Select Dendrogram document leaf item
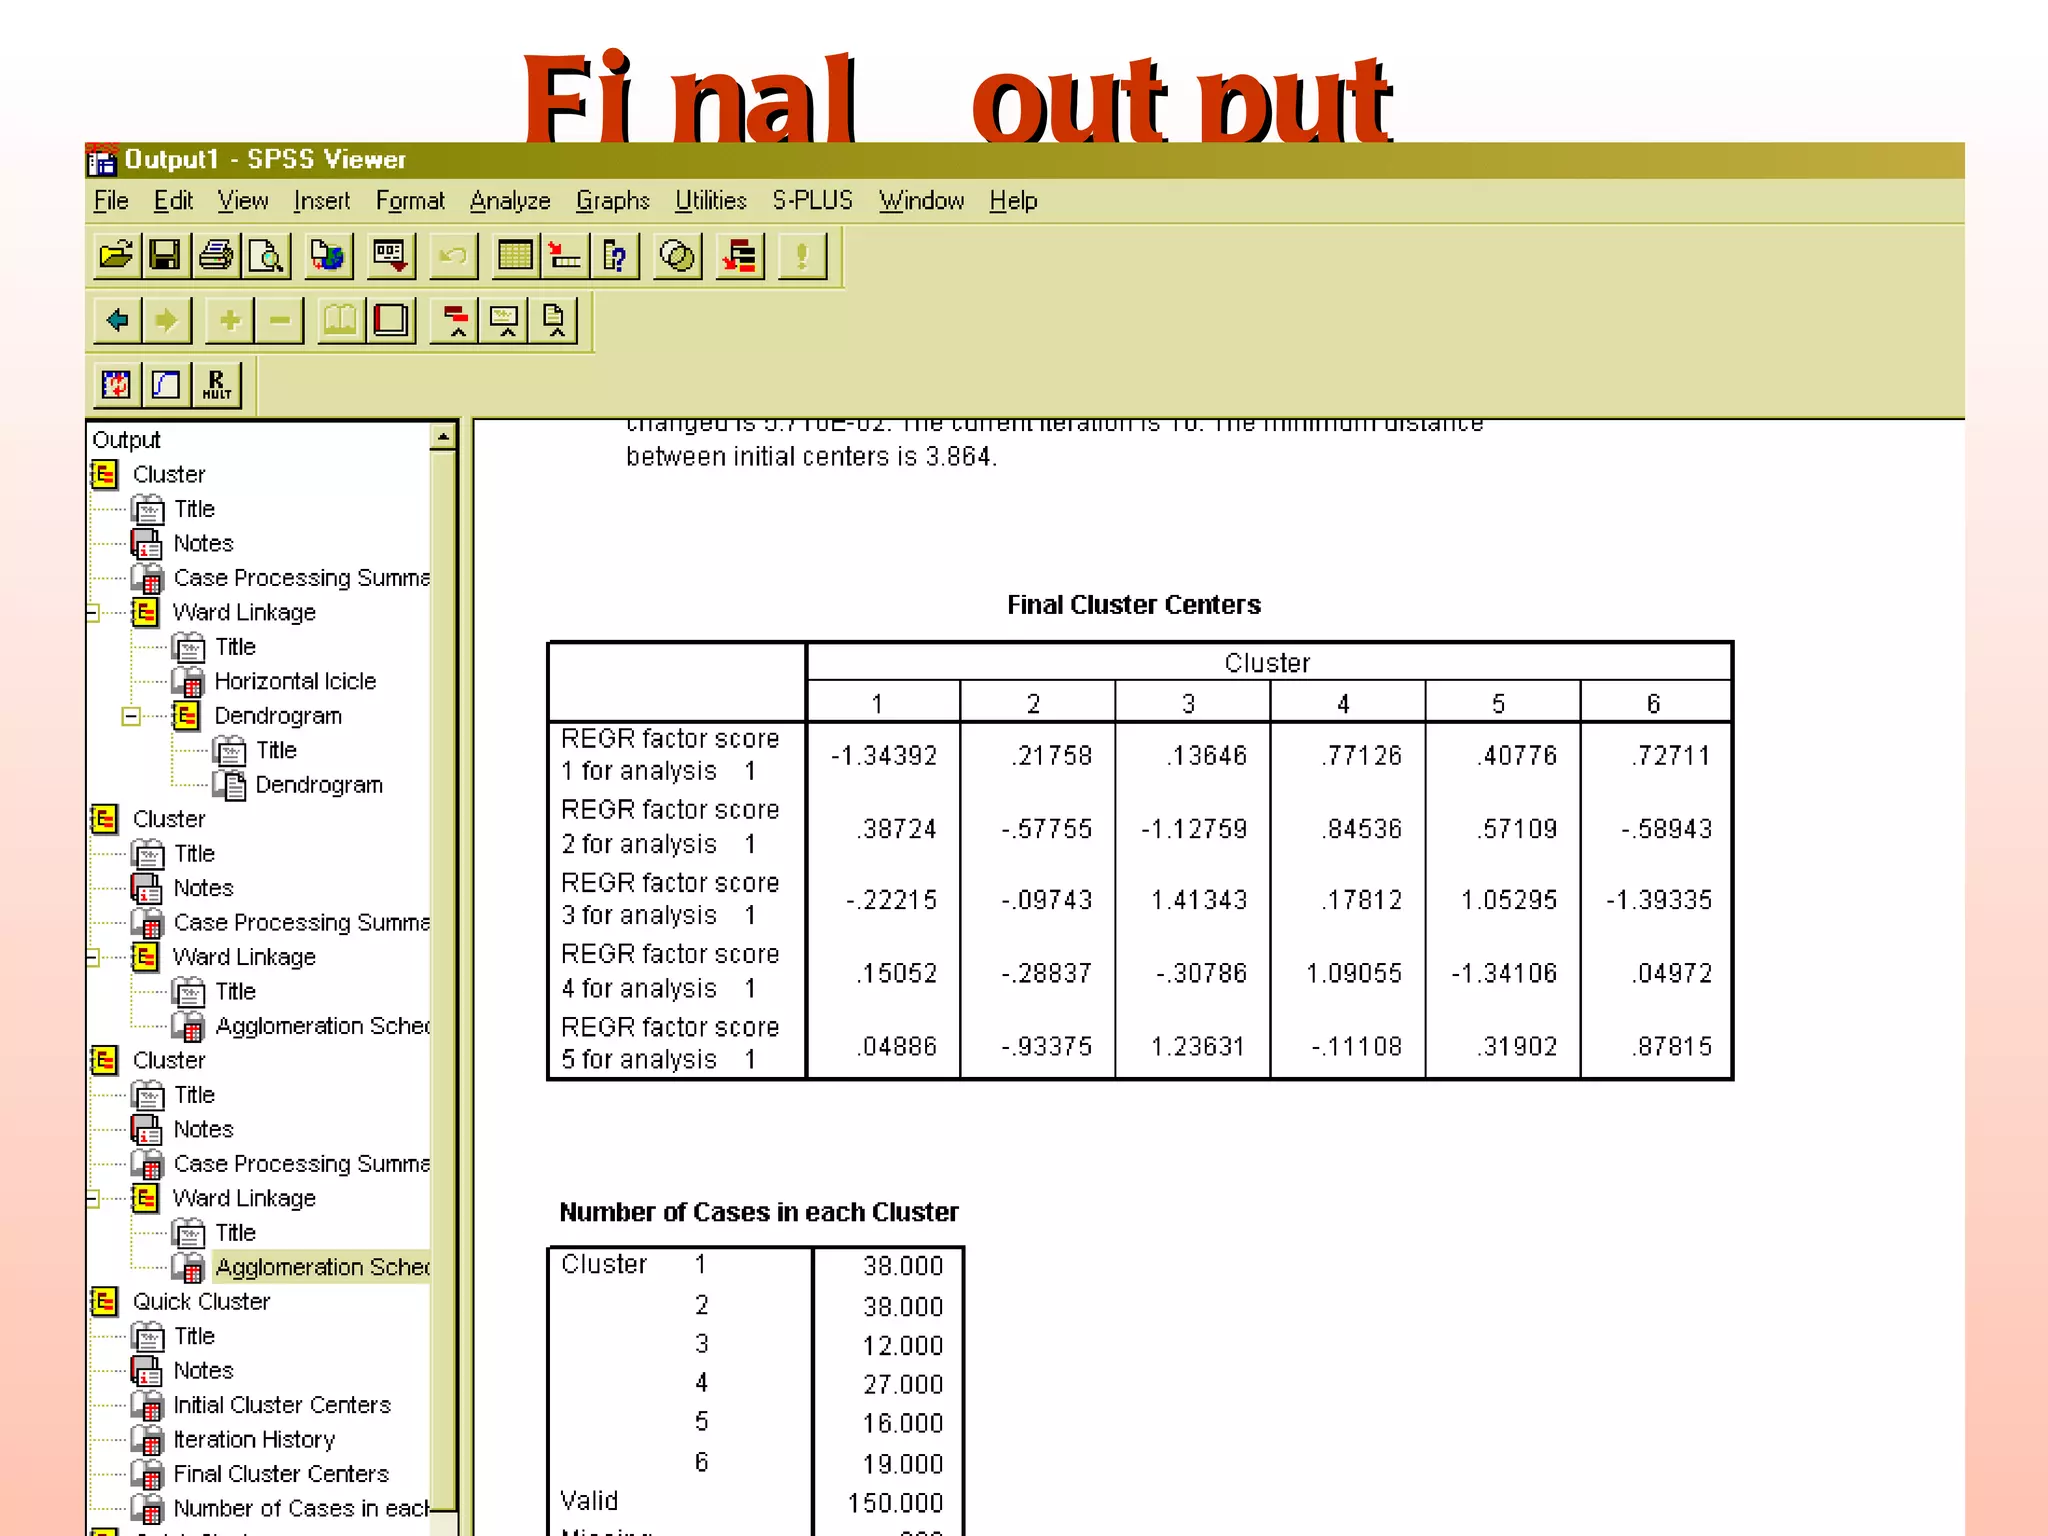This screenshot has height=1536, width=2048. [318, 786]
